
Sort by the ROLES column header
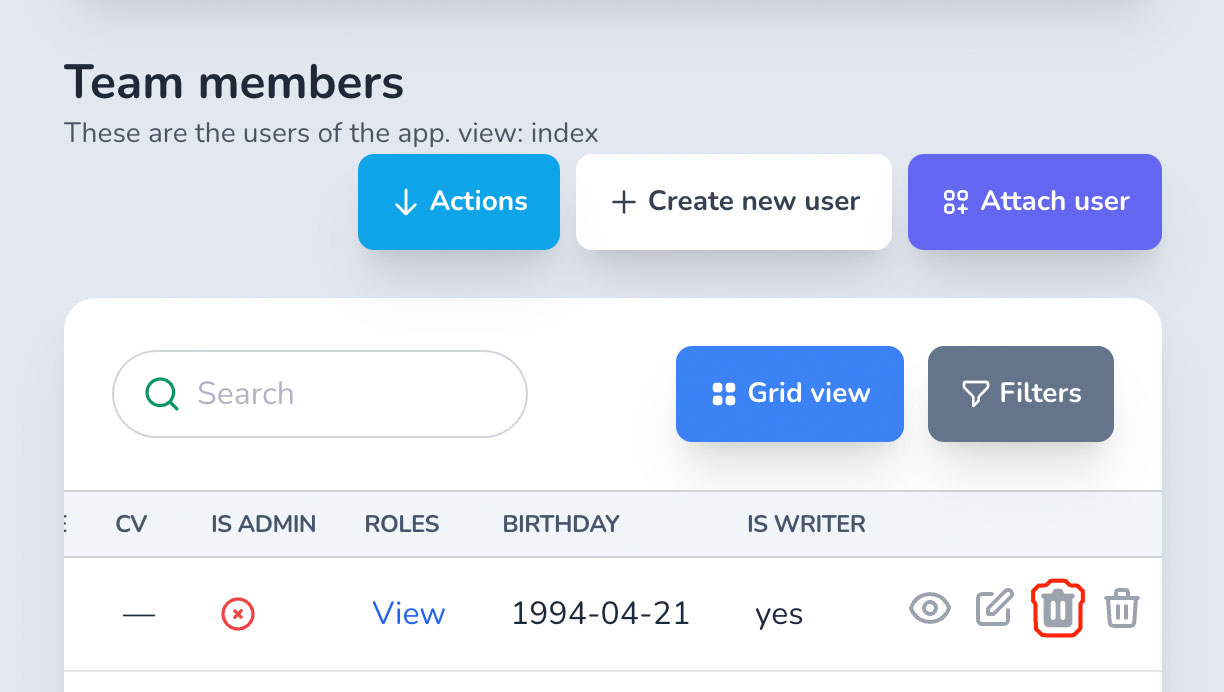[x=402, y=524]
